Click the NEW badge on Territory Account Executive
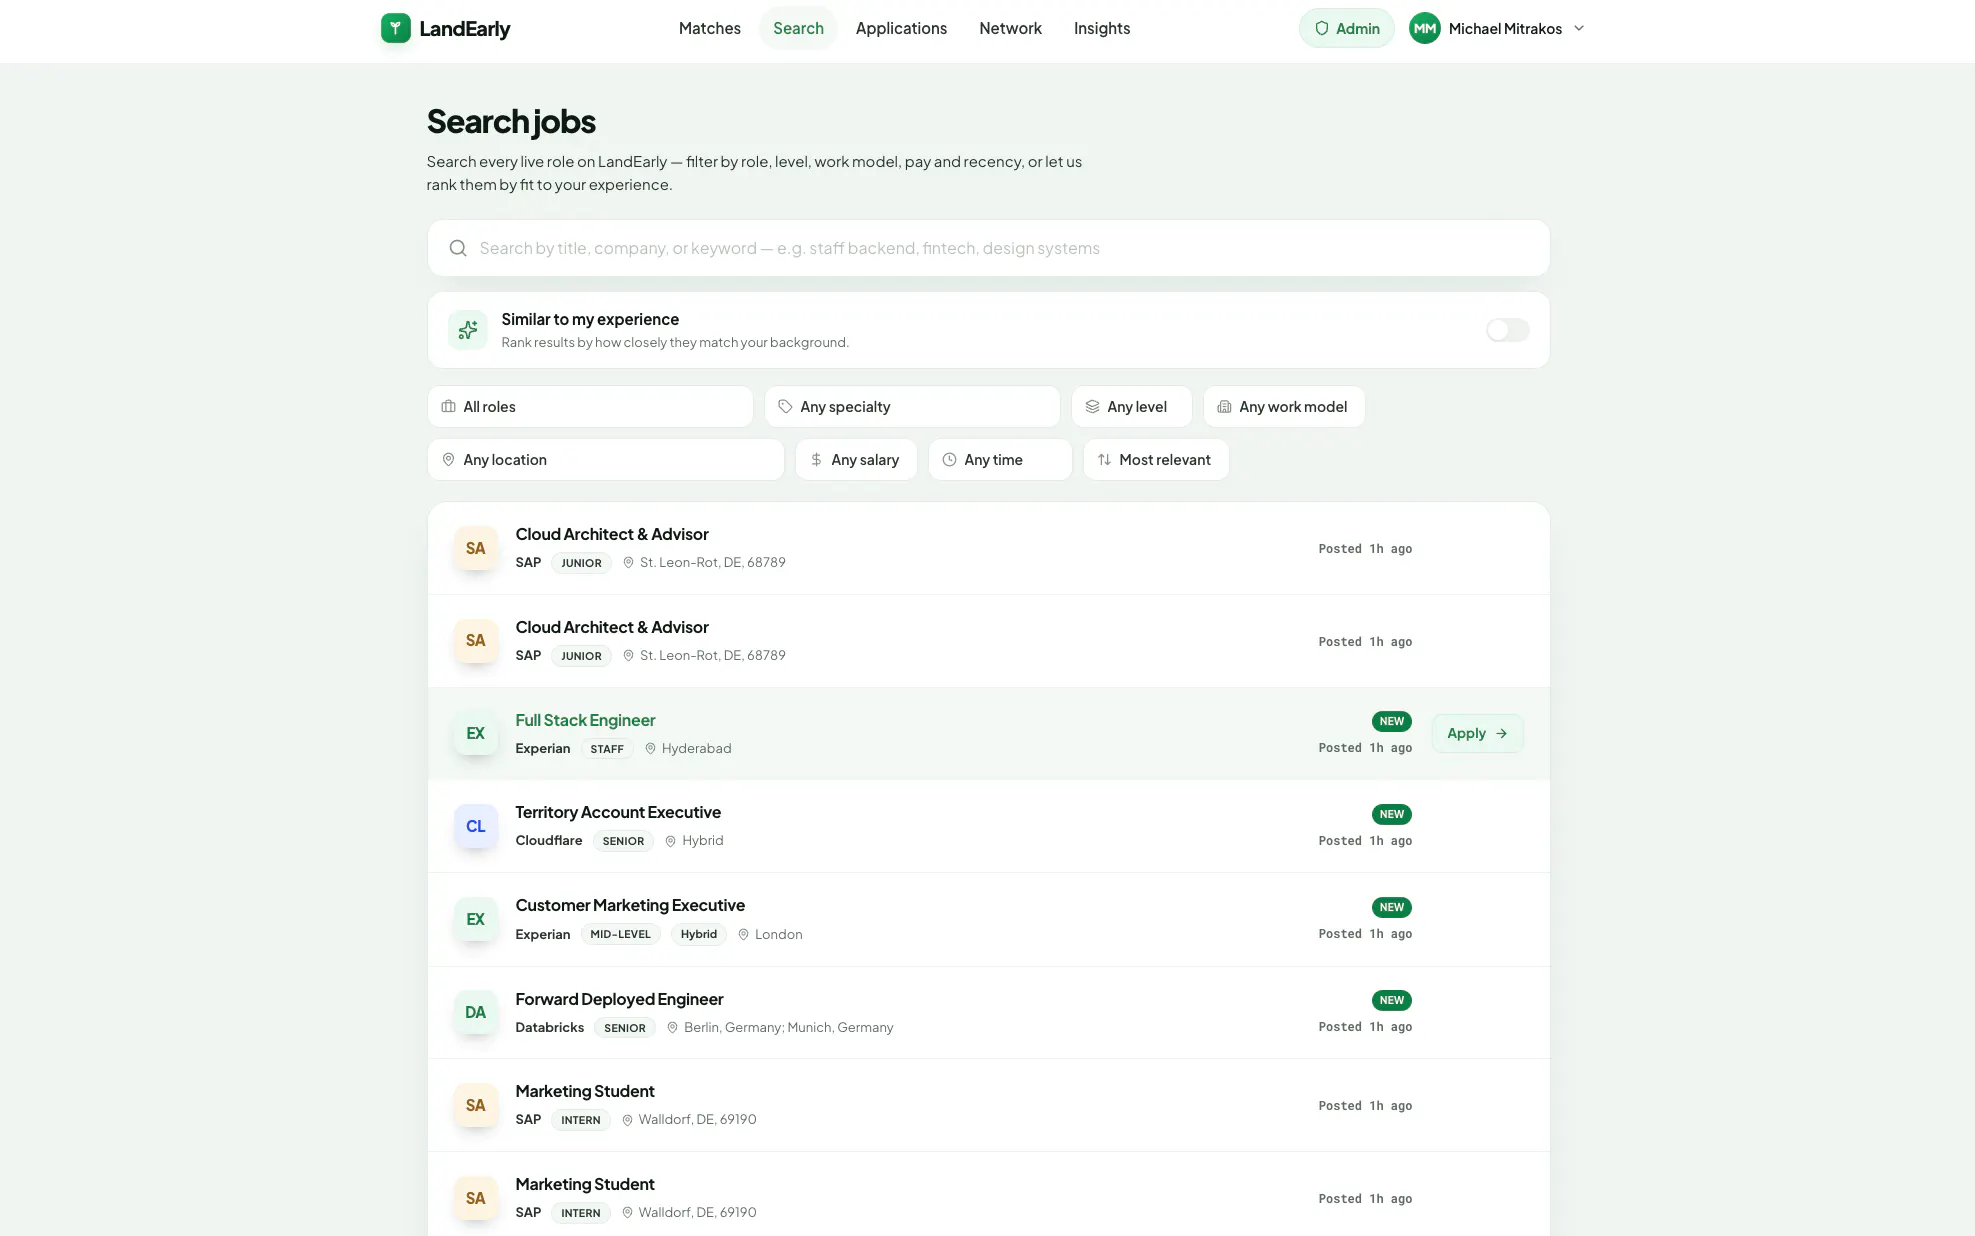 (x=1392, y=814)
